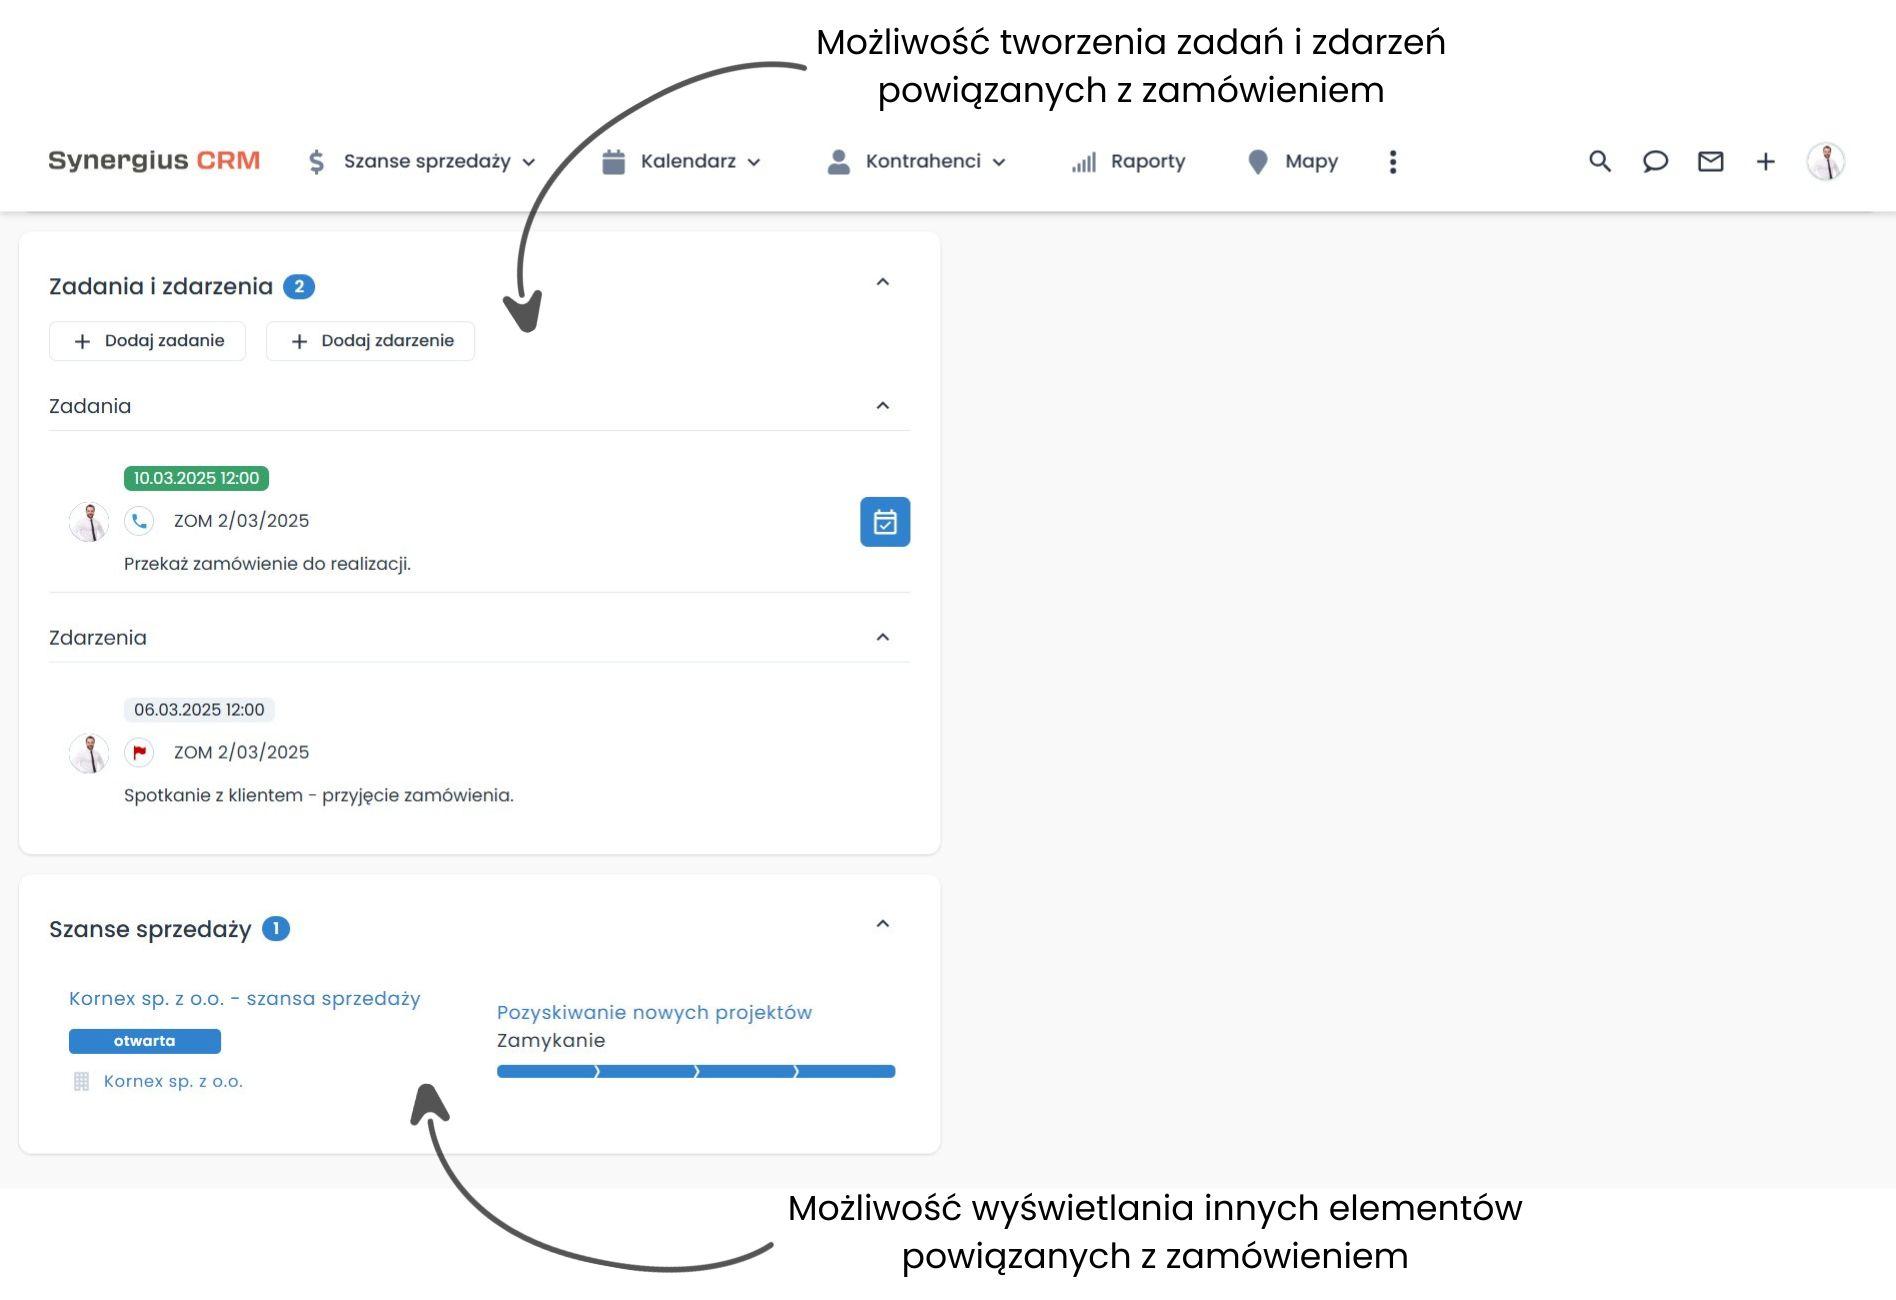Click the user avatar in the top right
The width and height of the screenshot is (1896, 1300).
[x=1827, y=161]
